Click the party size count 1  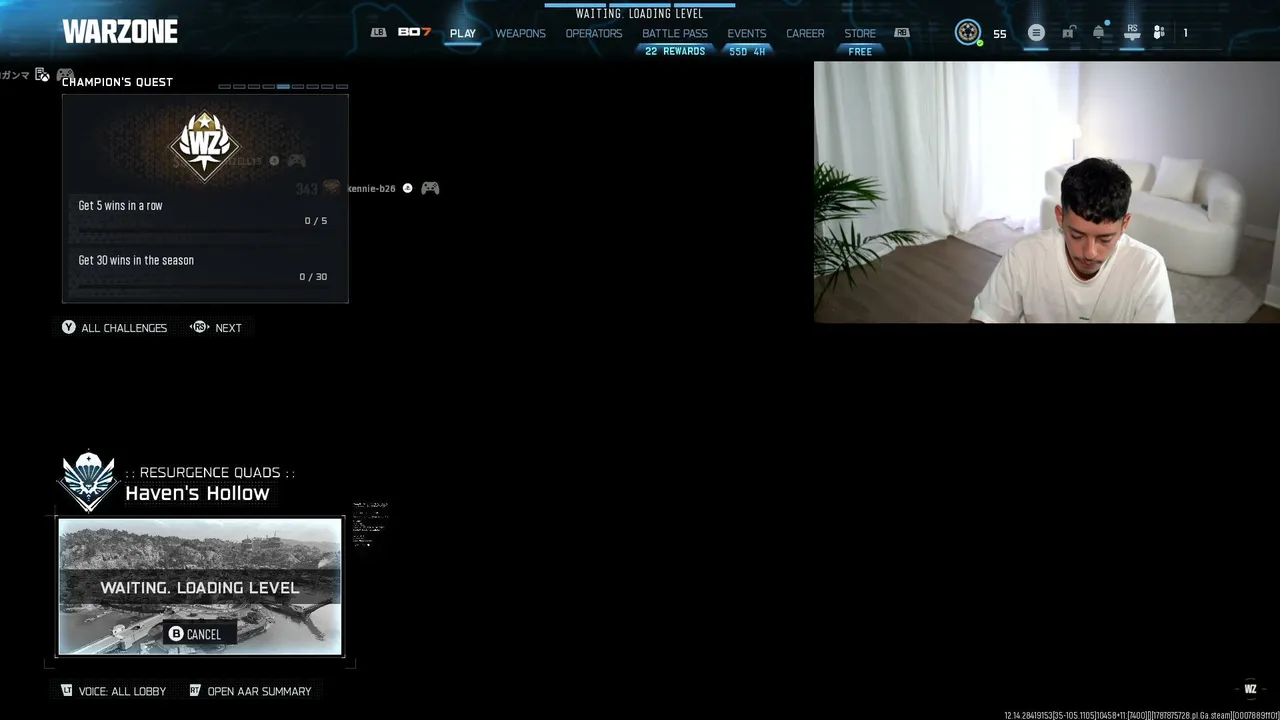[1185, 33]
